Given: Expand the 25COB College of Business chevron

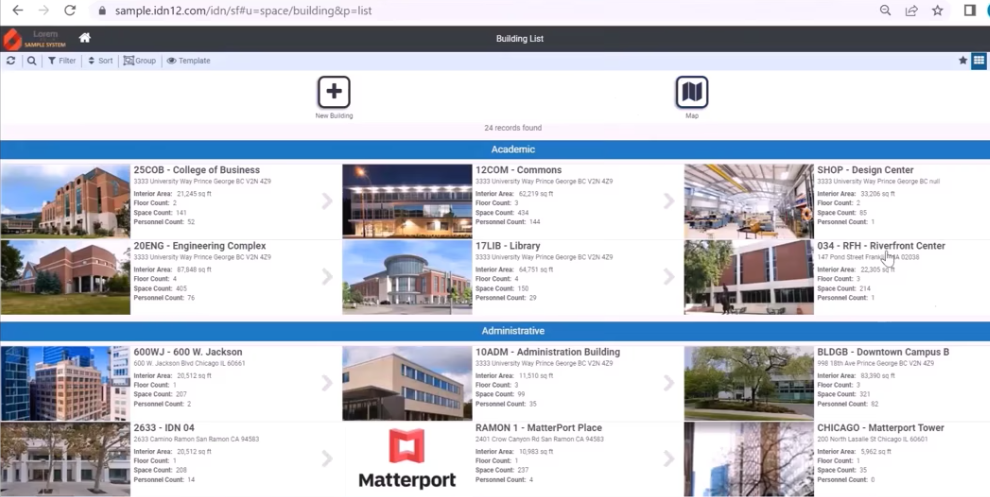Looking at the screenshot, I should tap(327, 201).
